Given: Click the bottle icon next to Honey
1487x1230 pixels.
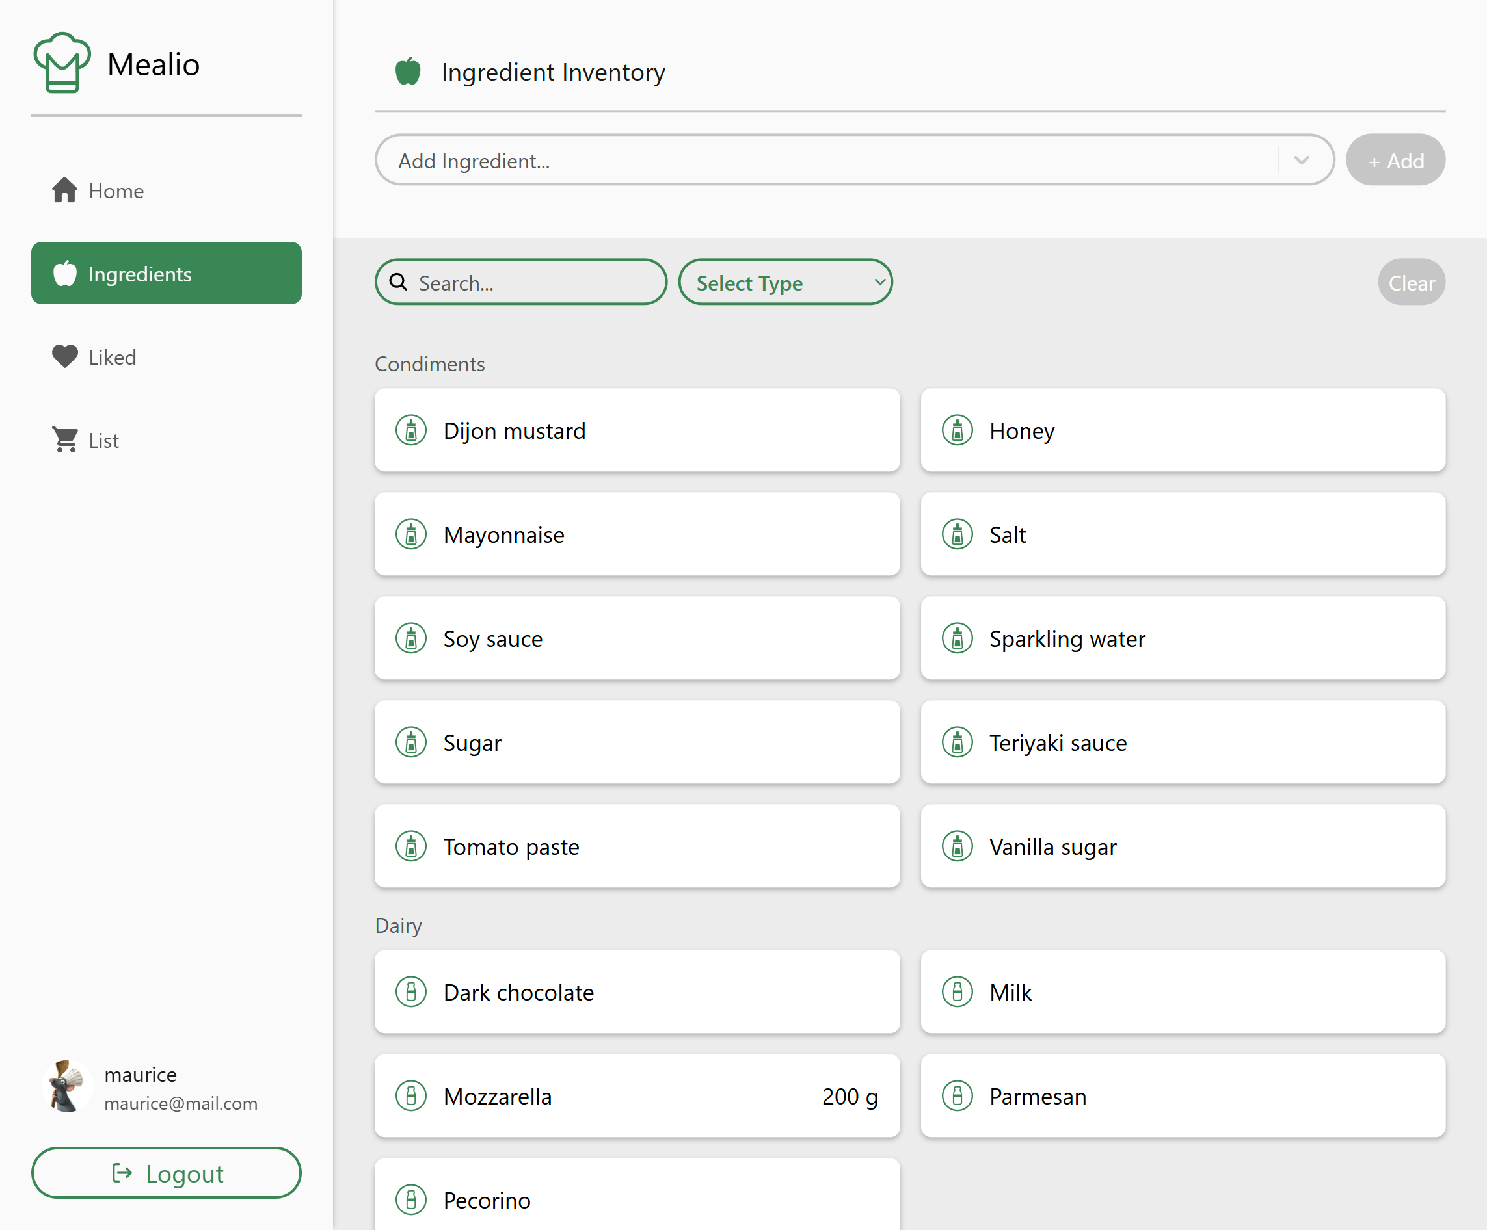Looking at the screenshot, I should point(957,430).
